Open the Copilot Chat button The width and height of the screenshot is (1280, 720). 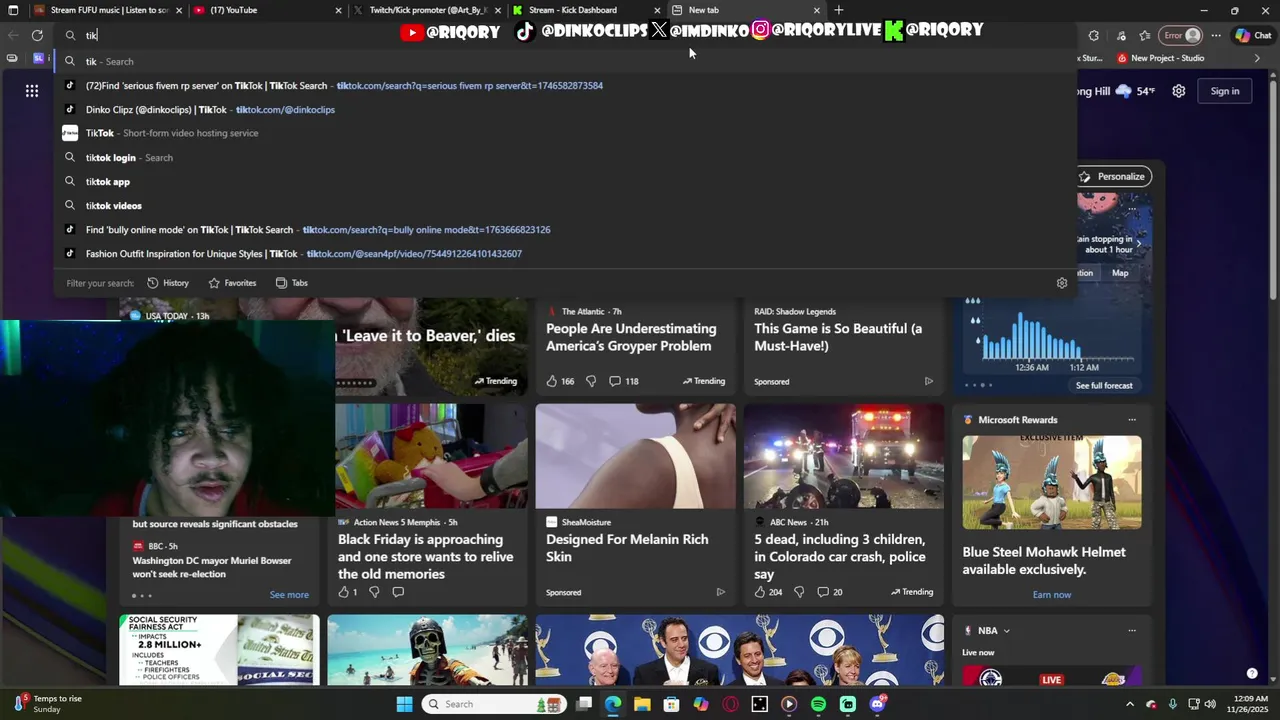tap(1253, 35)
